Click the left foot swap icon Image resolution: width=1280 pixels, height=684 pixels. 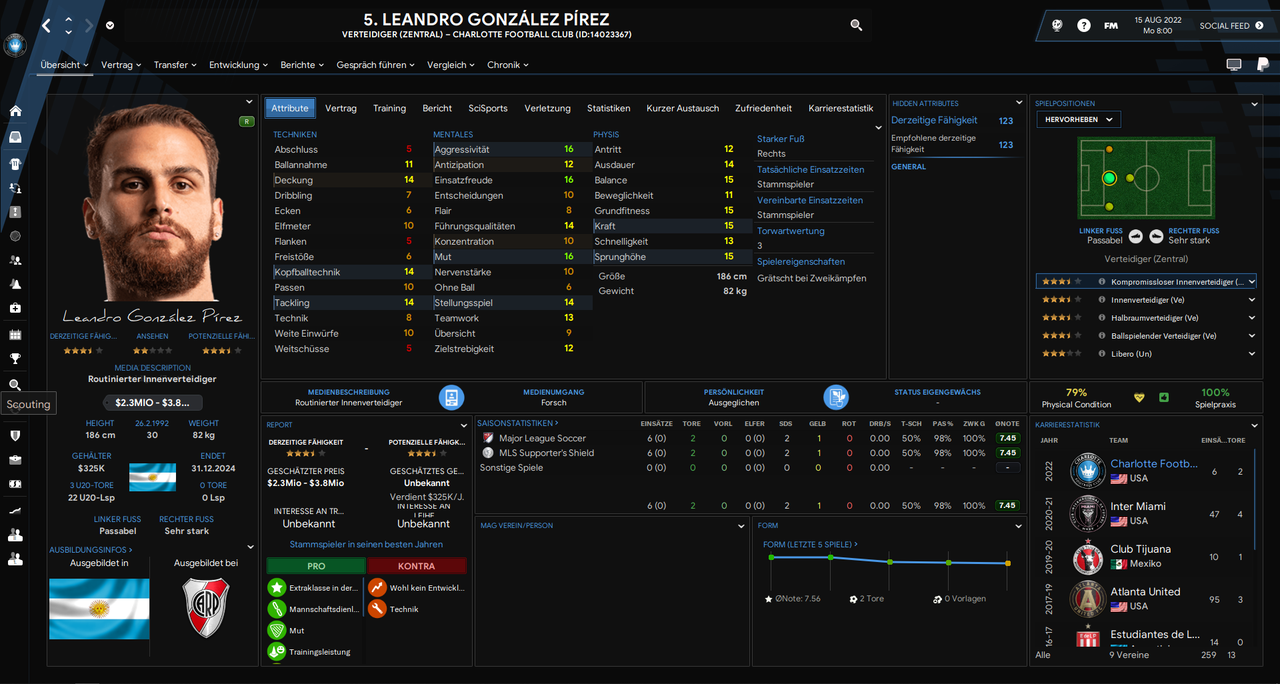tap(1135, 237)
